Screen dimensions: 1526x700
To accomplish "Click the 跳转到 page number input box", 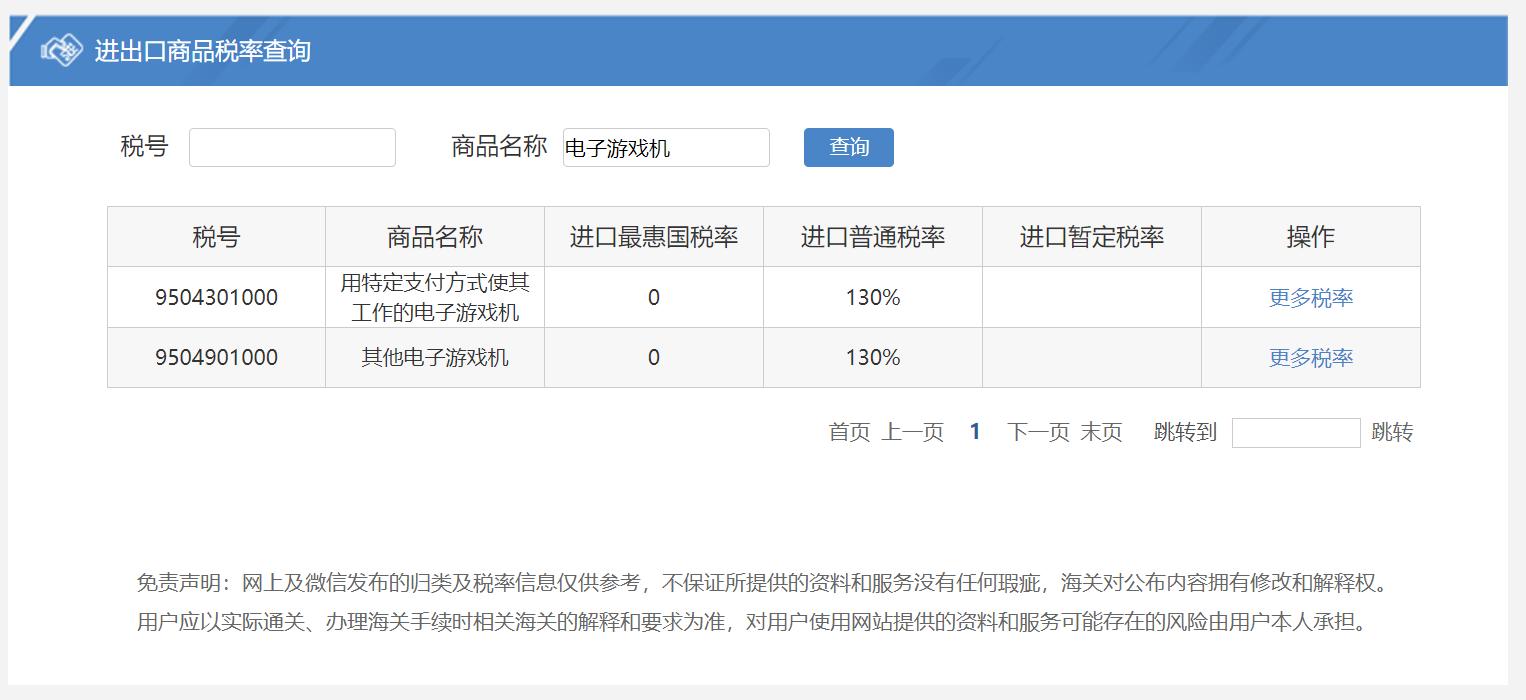I will [1296, 431].
